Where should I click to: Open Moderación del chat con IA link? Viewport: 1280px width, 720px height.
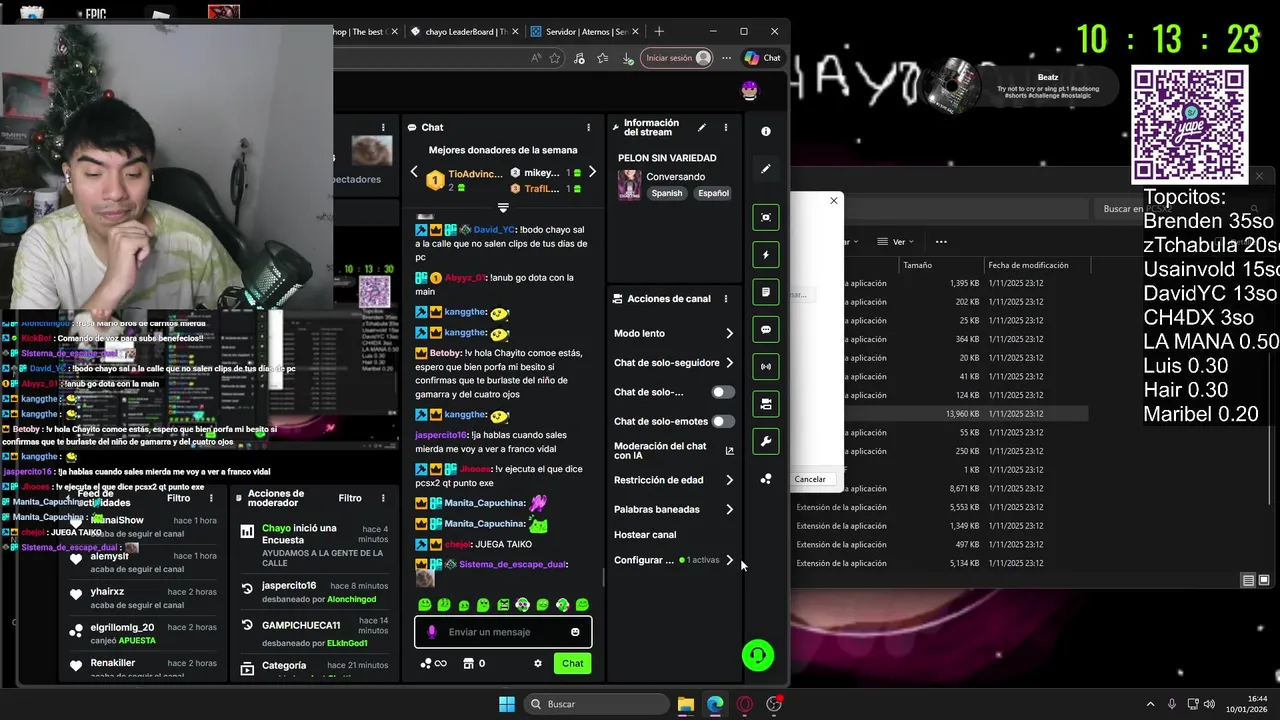pyautogui.click(x=674, y=451)
